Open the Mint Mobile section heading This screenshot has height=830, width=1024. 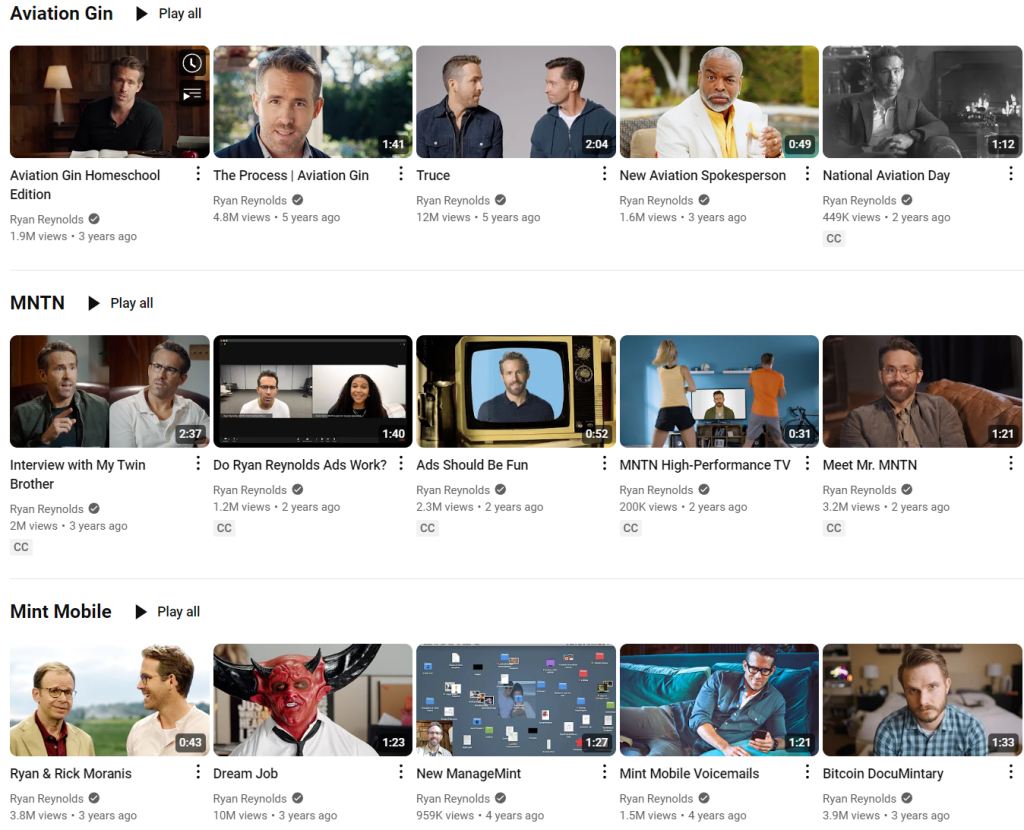click(61, 612)
